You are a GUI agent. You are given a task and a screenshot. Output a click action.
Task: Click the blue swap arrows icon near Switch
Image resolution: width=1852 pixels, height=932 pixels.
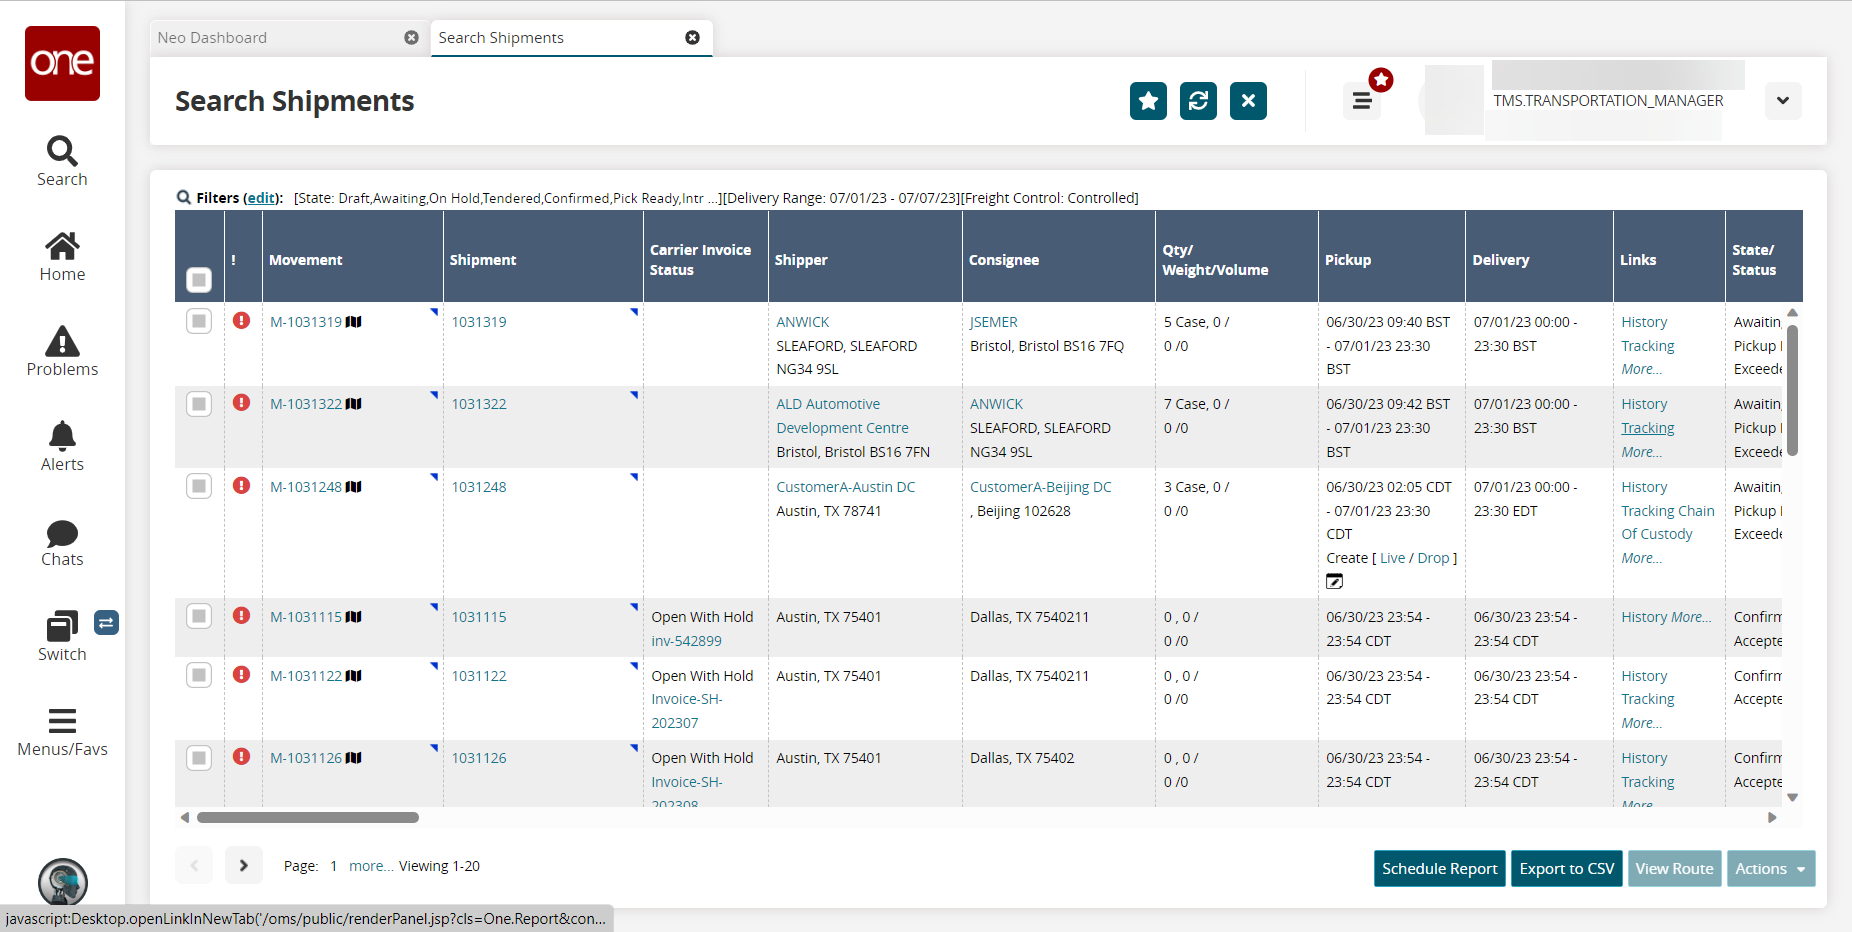coord(106,623)
